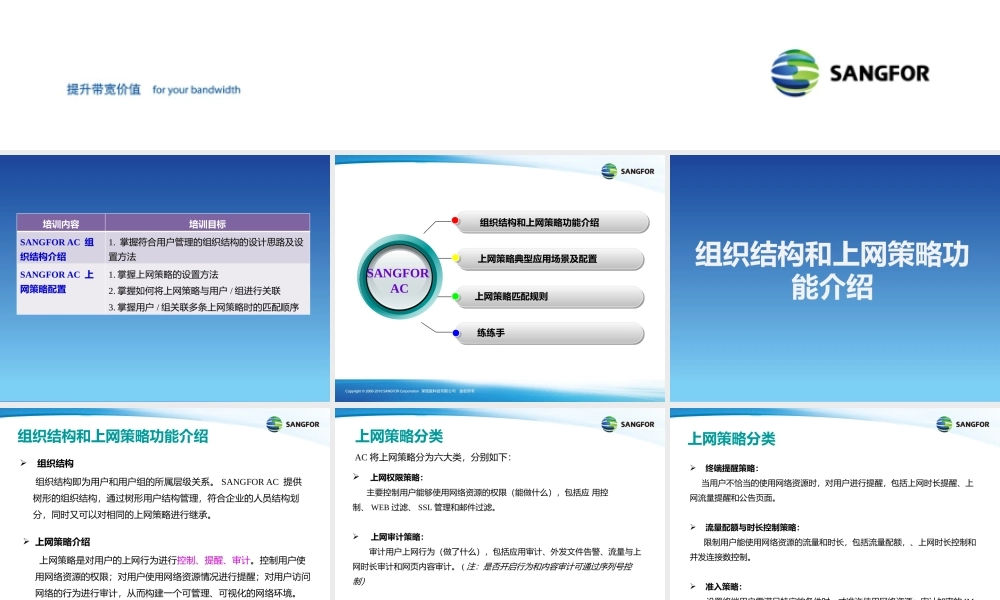This screenshot has width=1000, height=600.
Task: Click SANGFOR logo on right 上网策略分类 slide
Action: point(962,424)
